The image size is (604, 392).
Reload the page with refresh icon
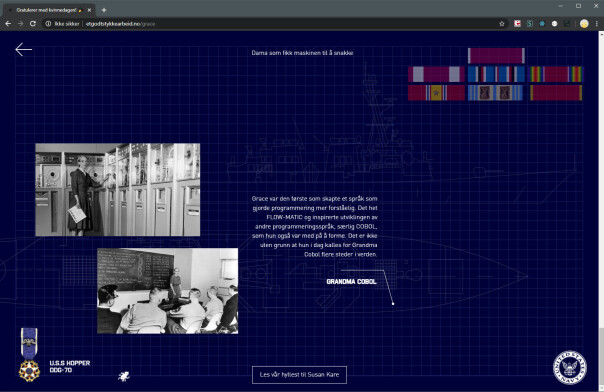tap(33, 24)
